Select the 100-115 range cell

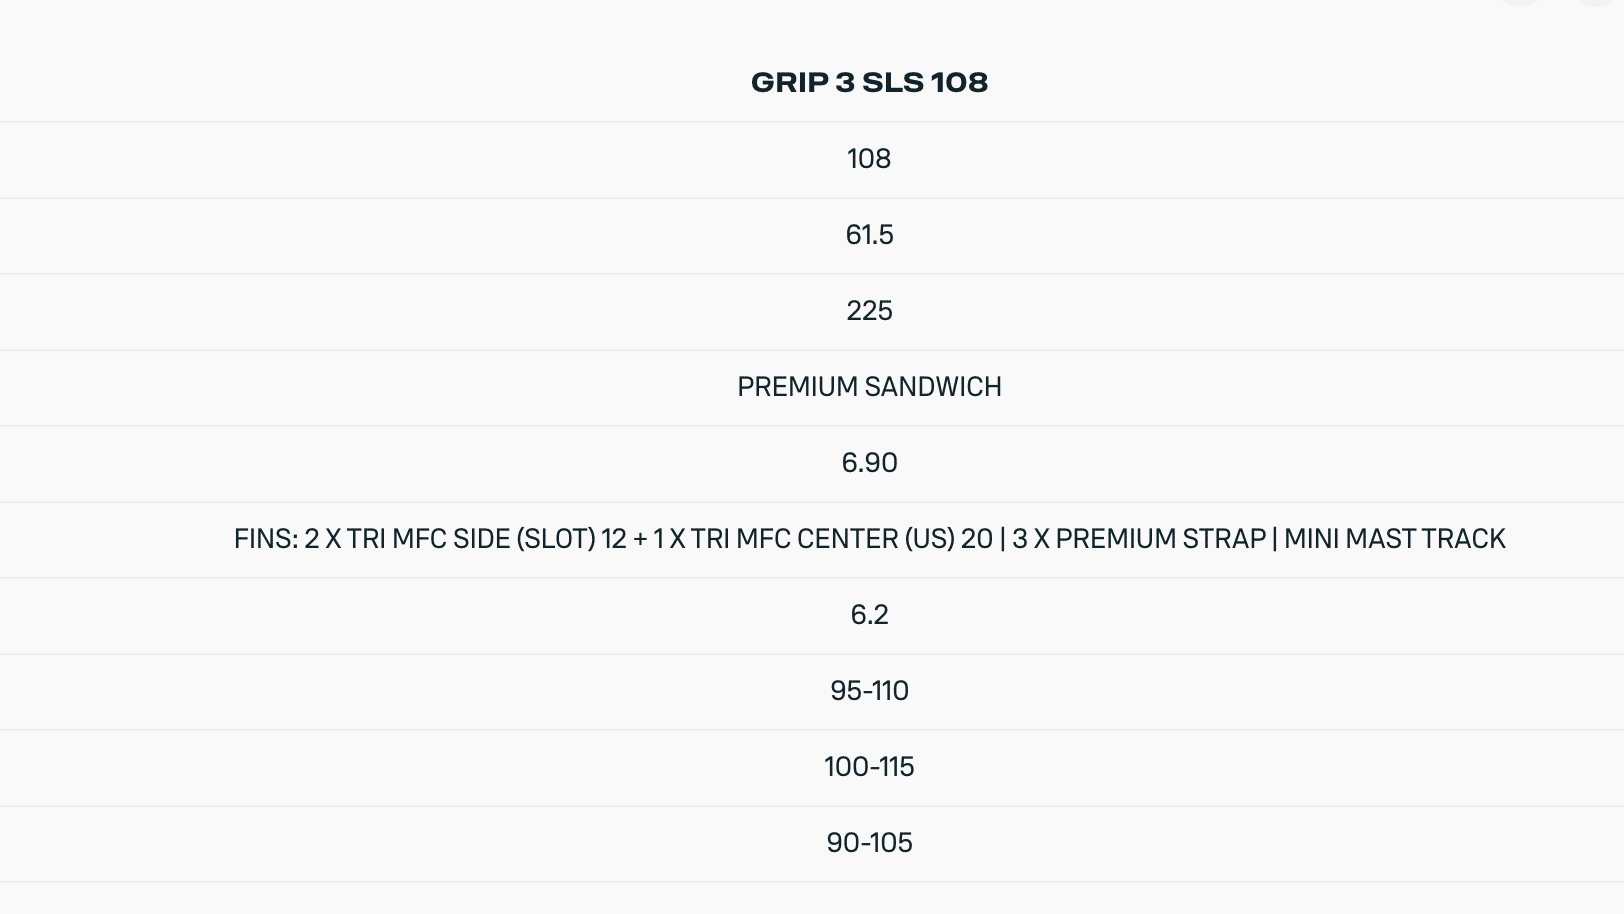pyautogui.click(x=869, y=767)
